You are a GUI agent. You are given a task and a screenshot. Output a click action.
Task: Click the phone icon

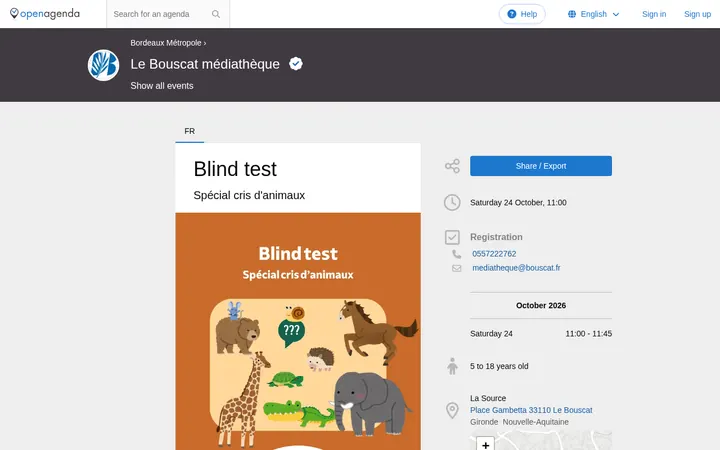pos(456,254)
